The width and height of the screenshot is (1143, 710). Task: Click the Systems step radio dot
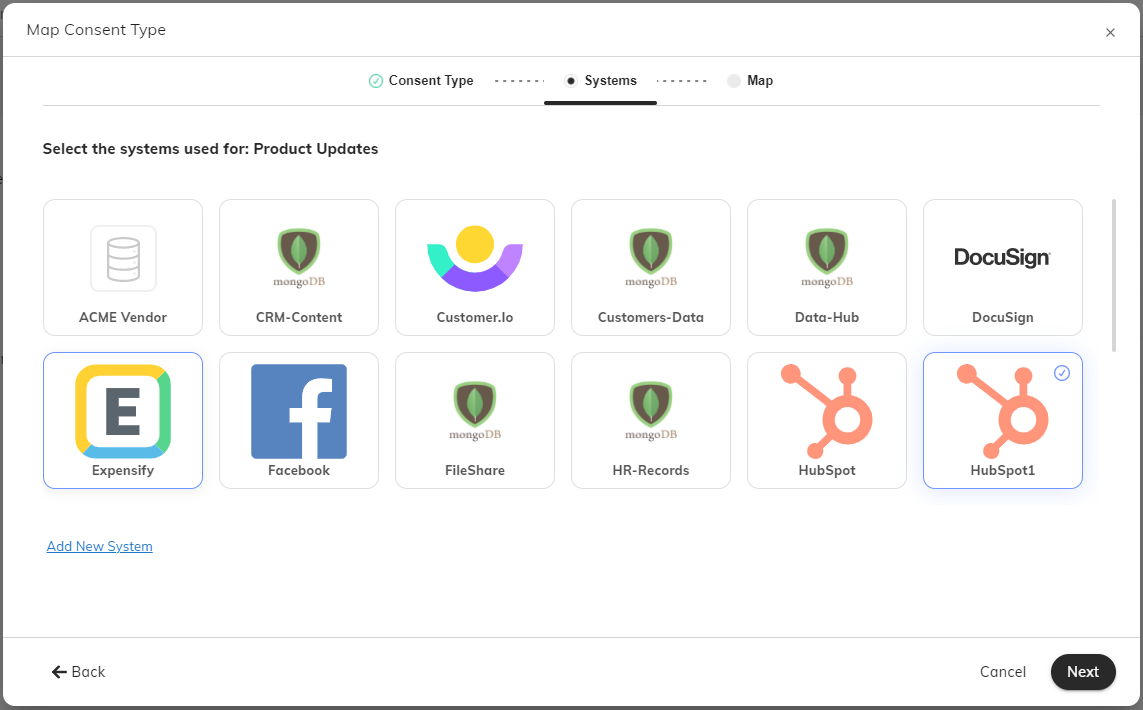(571, 81)
